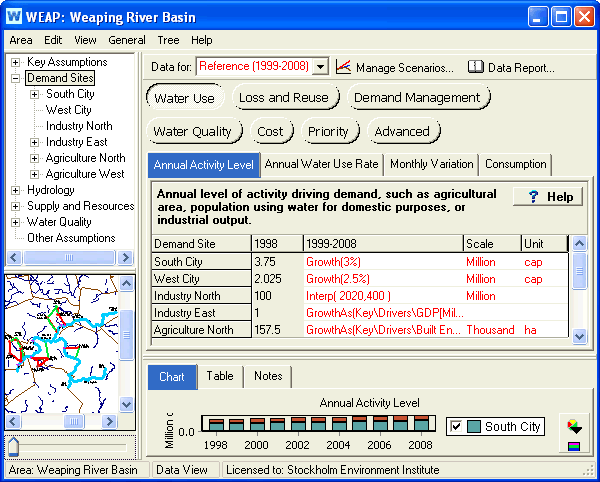600x482 pixels.
Task: Switch to Annual Water Use Rate tab
Action: [x=321, y=164]
